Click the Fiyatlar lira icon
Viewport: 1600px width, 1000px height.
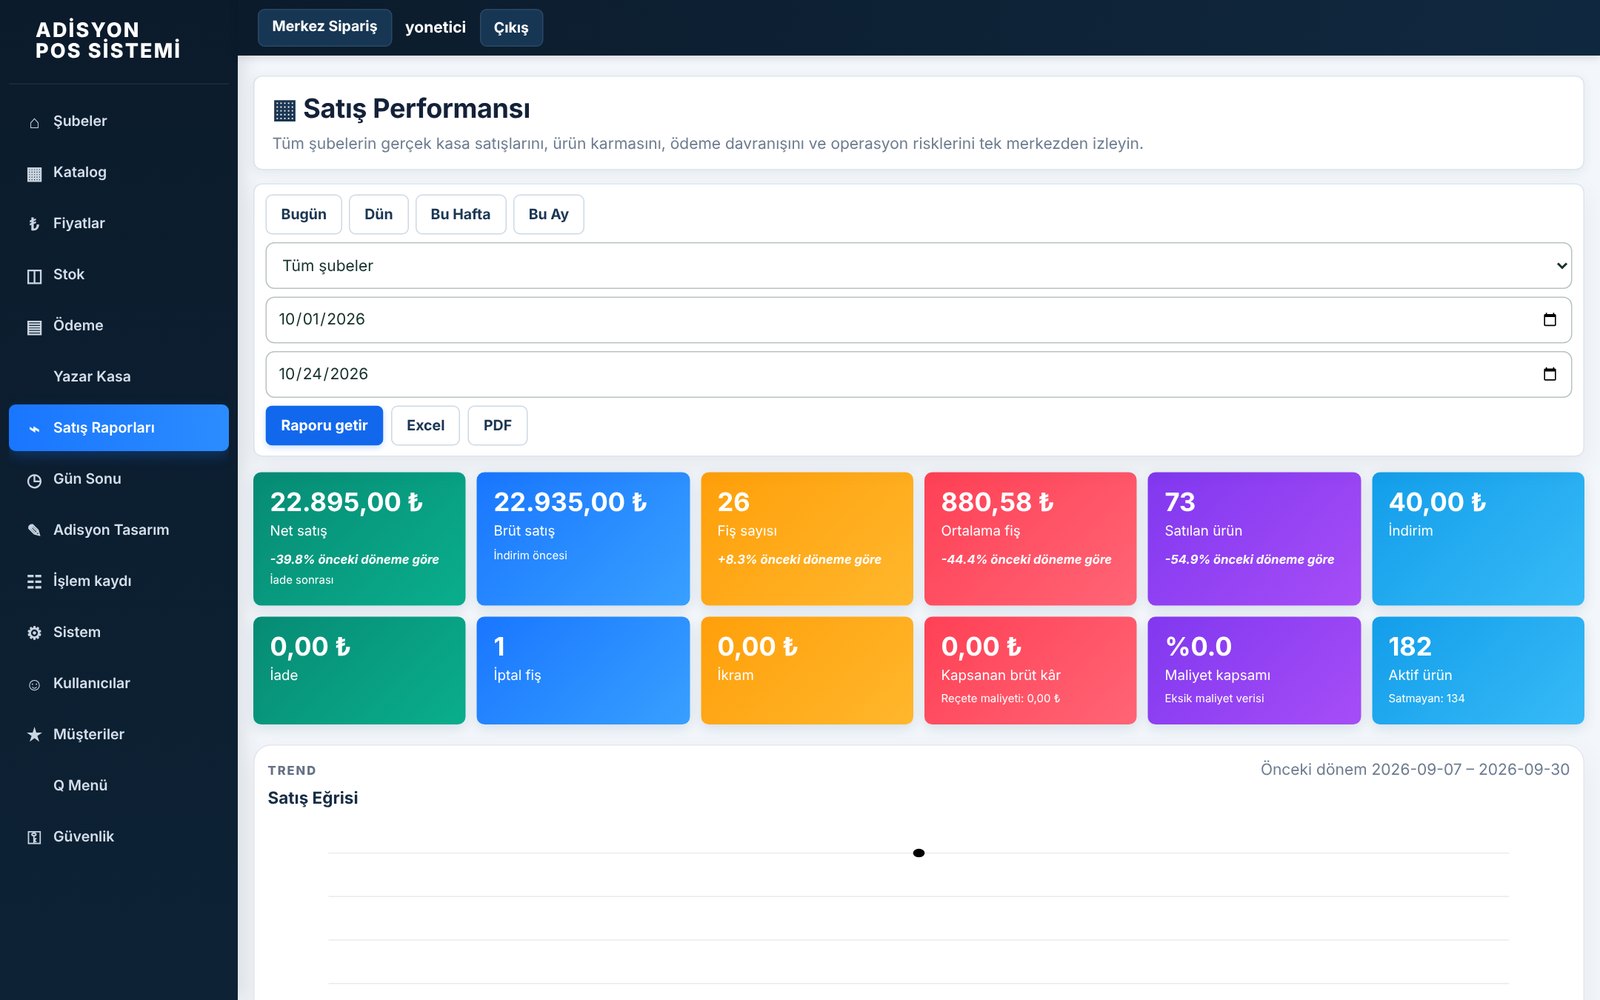[x=34, y=224]
